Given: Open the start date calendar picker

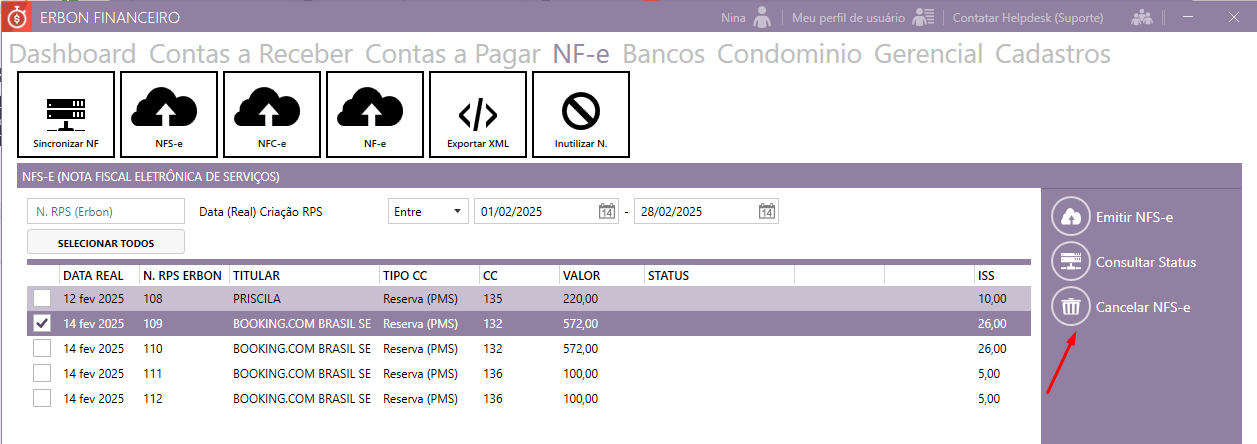Looking at the screenshot, I should pyautogui.click(x=606, y=212).
